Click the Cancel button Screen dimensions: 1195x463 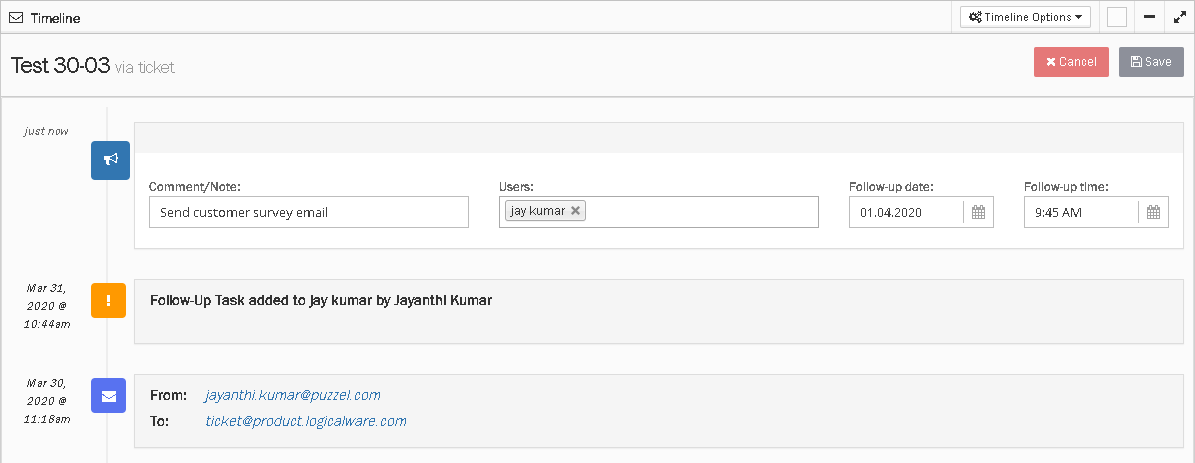(1071, 62)
